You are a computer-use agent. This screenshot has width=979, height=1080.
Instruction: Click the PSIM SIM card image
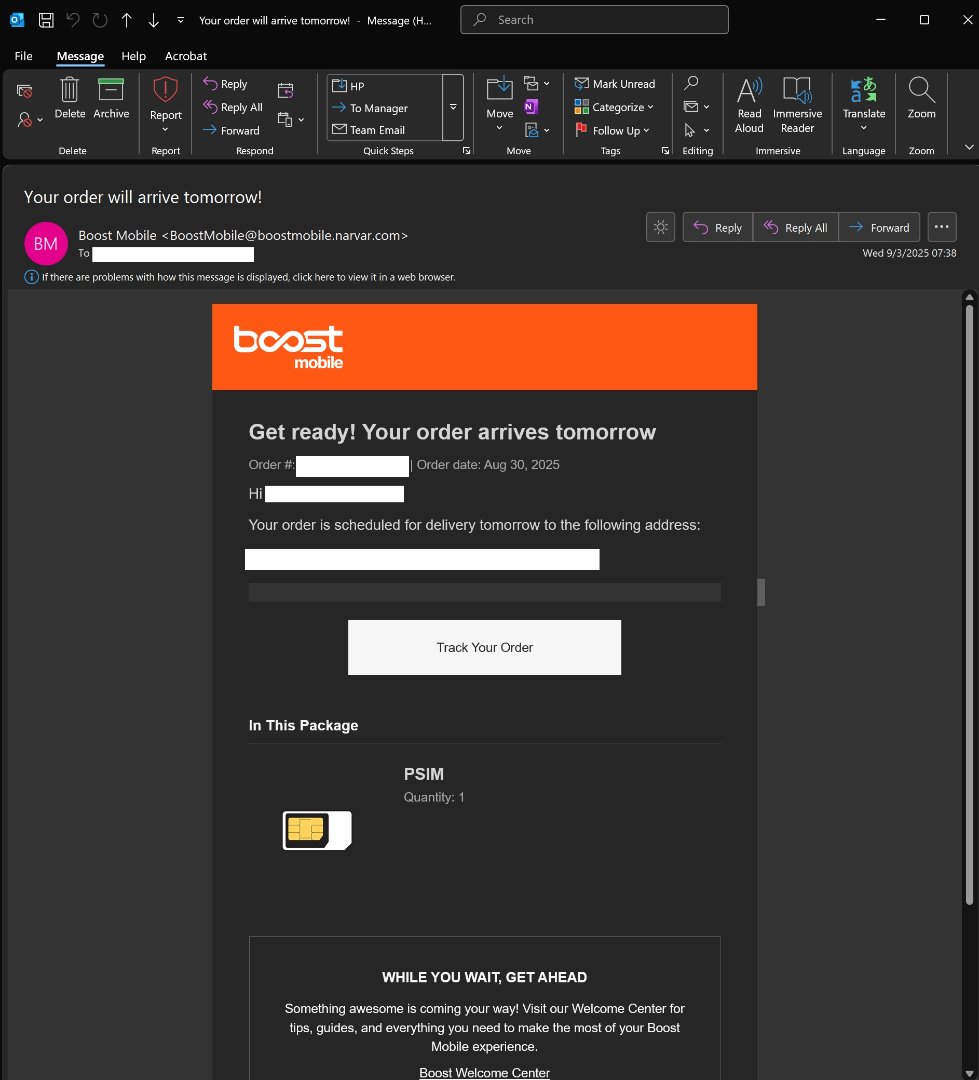tap(317, 830)
